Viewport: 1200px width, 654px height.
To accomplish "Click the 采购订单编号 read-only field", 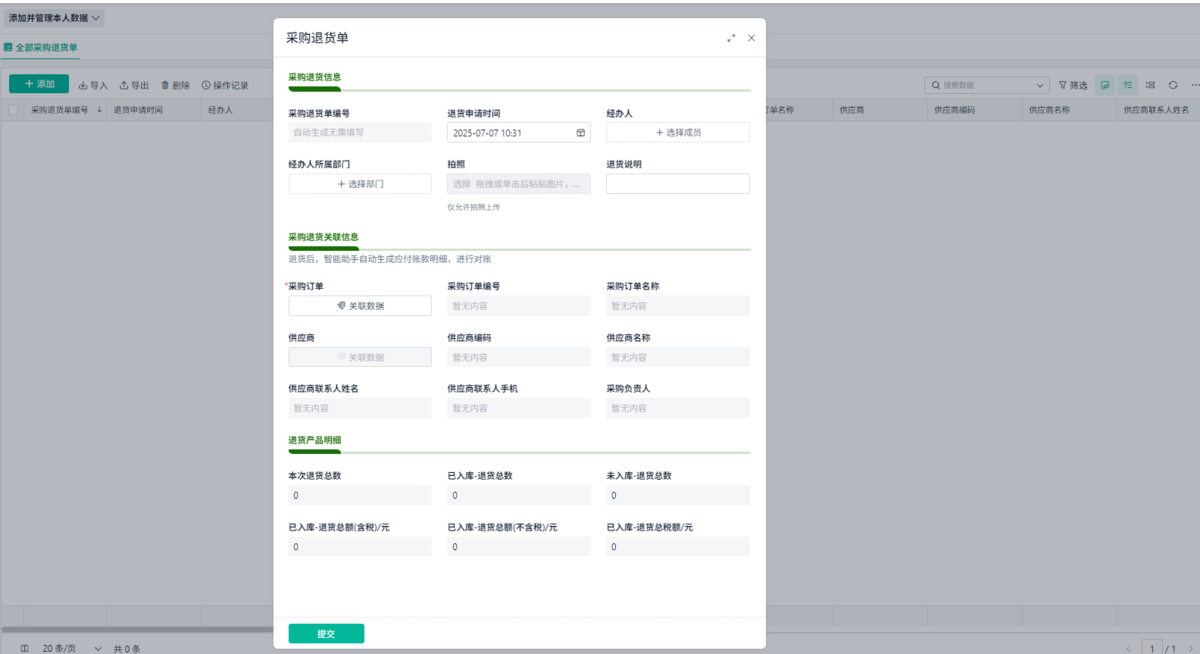I will (519, 306).
